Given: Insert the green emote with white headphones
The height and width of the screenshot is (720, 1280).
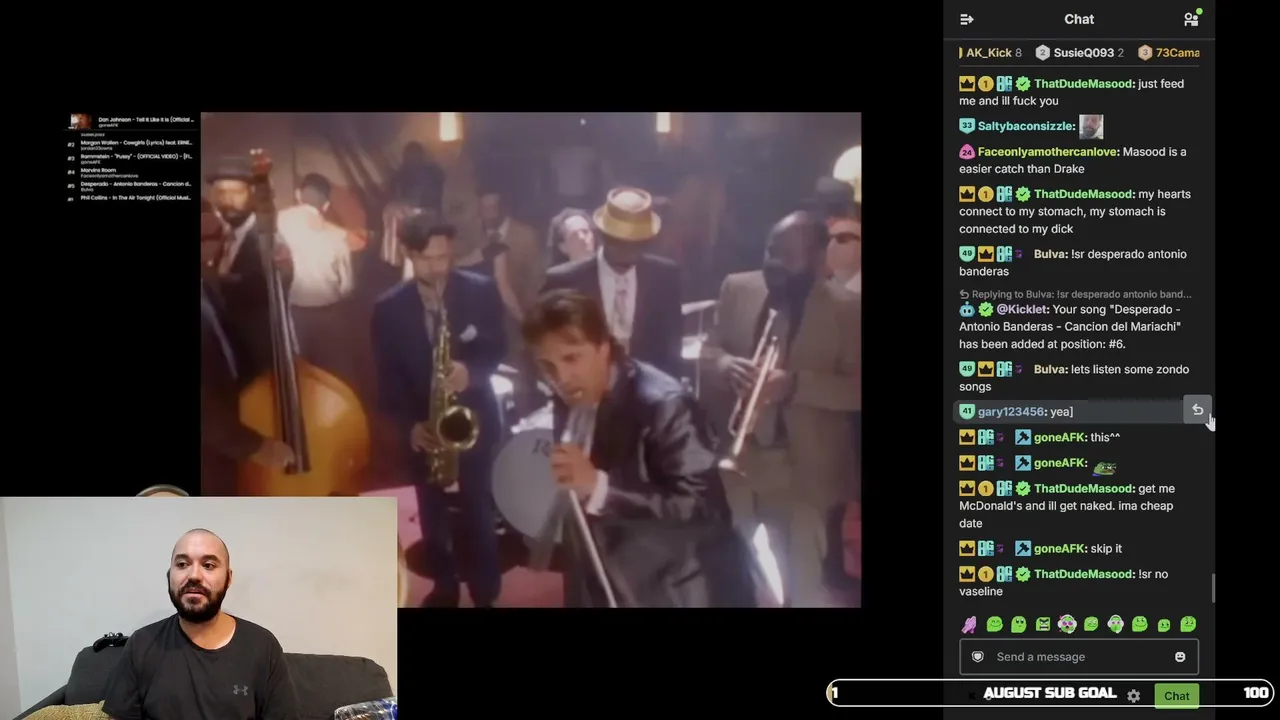Looking at the screenshot, I should coord(1115,625).
